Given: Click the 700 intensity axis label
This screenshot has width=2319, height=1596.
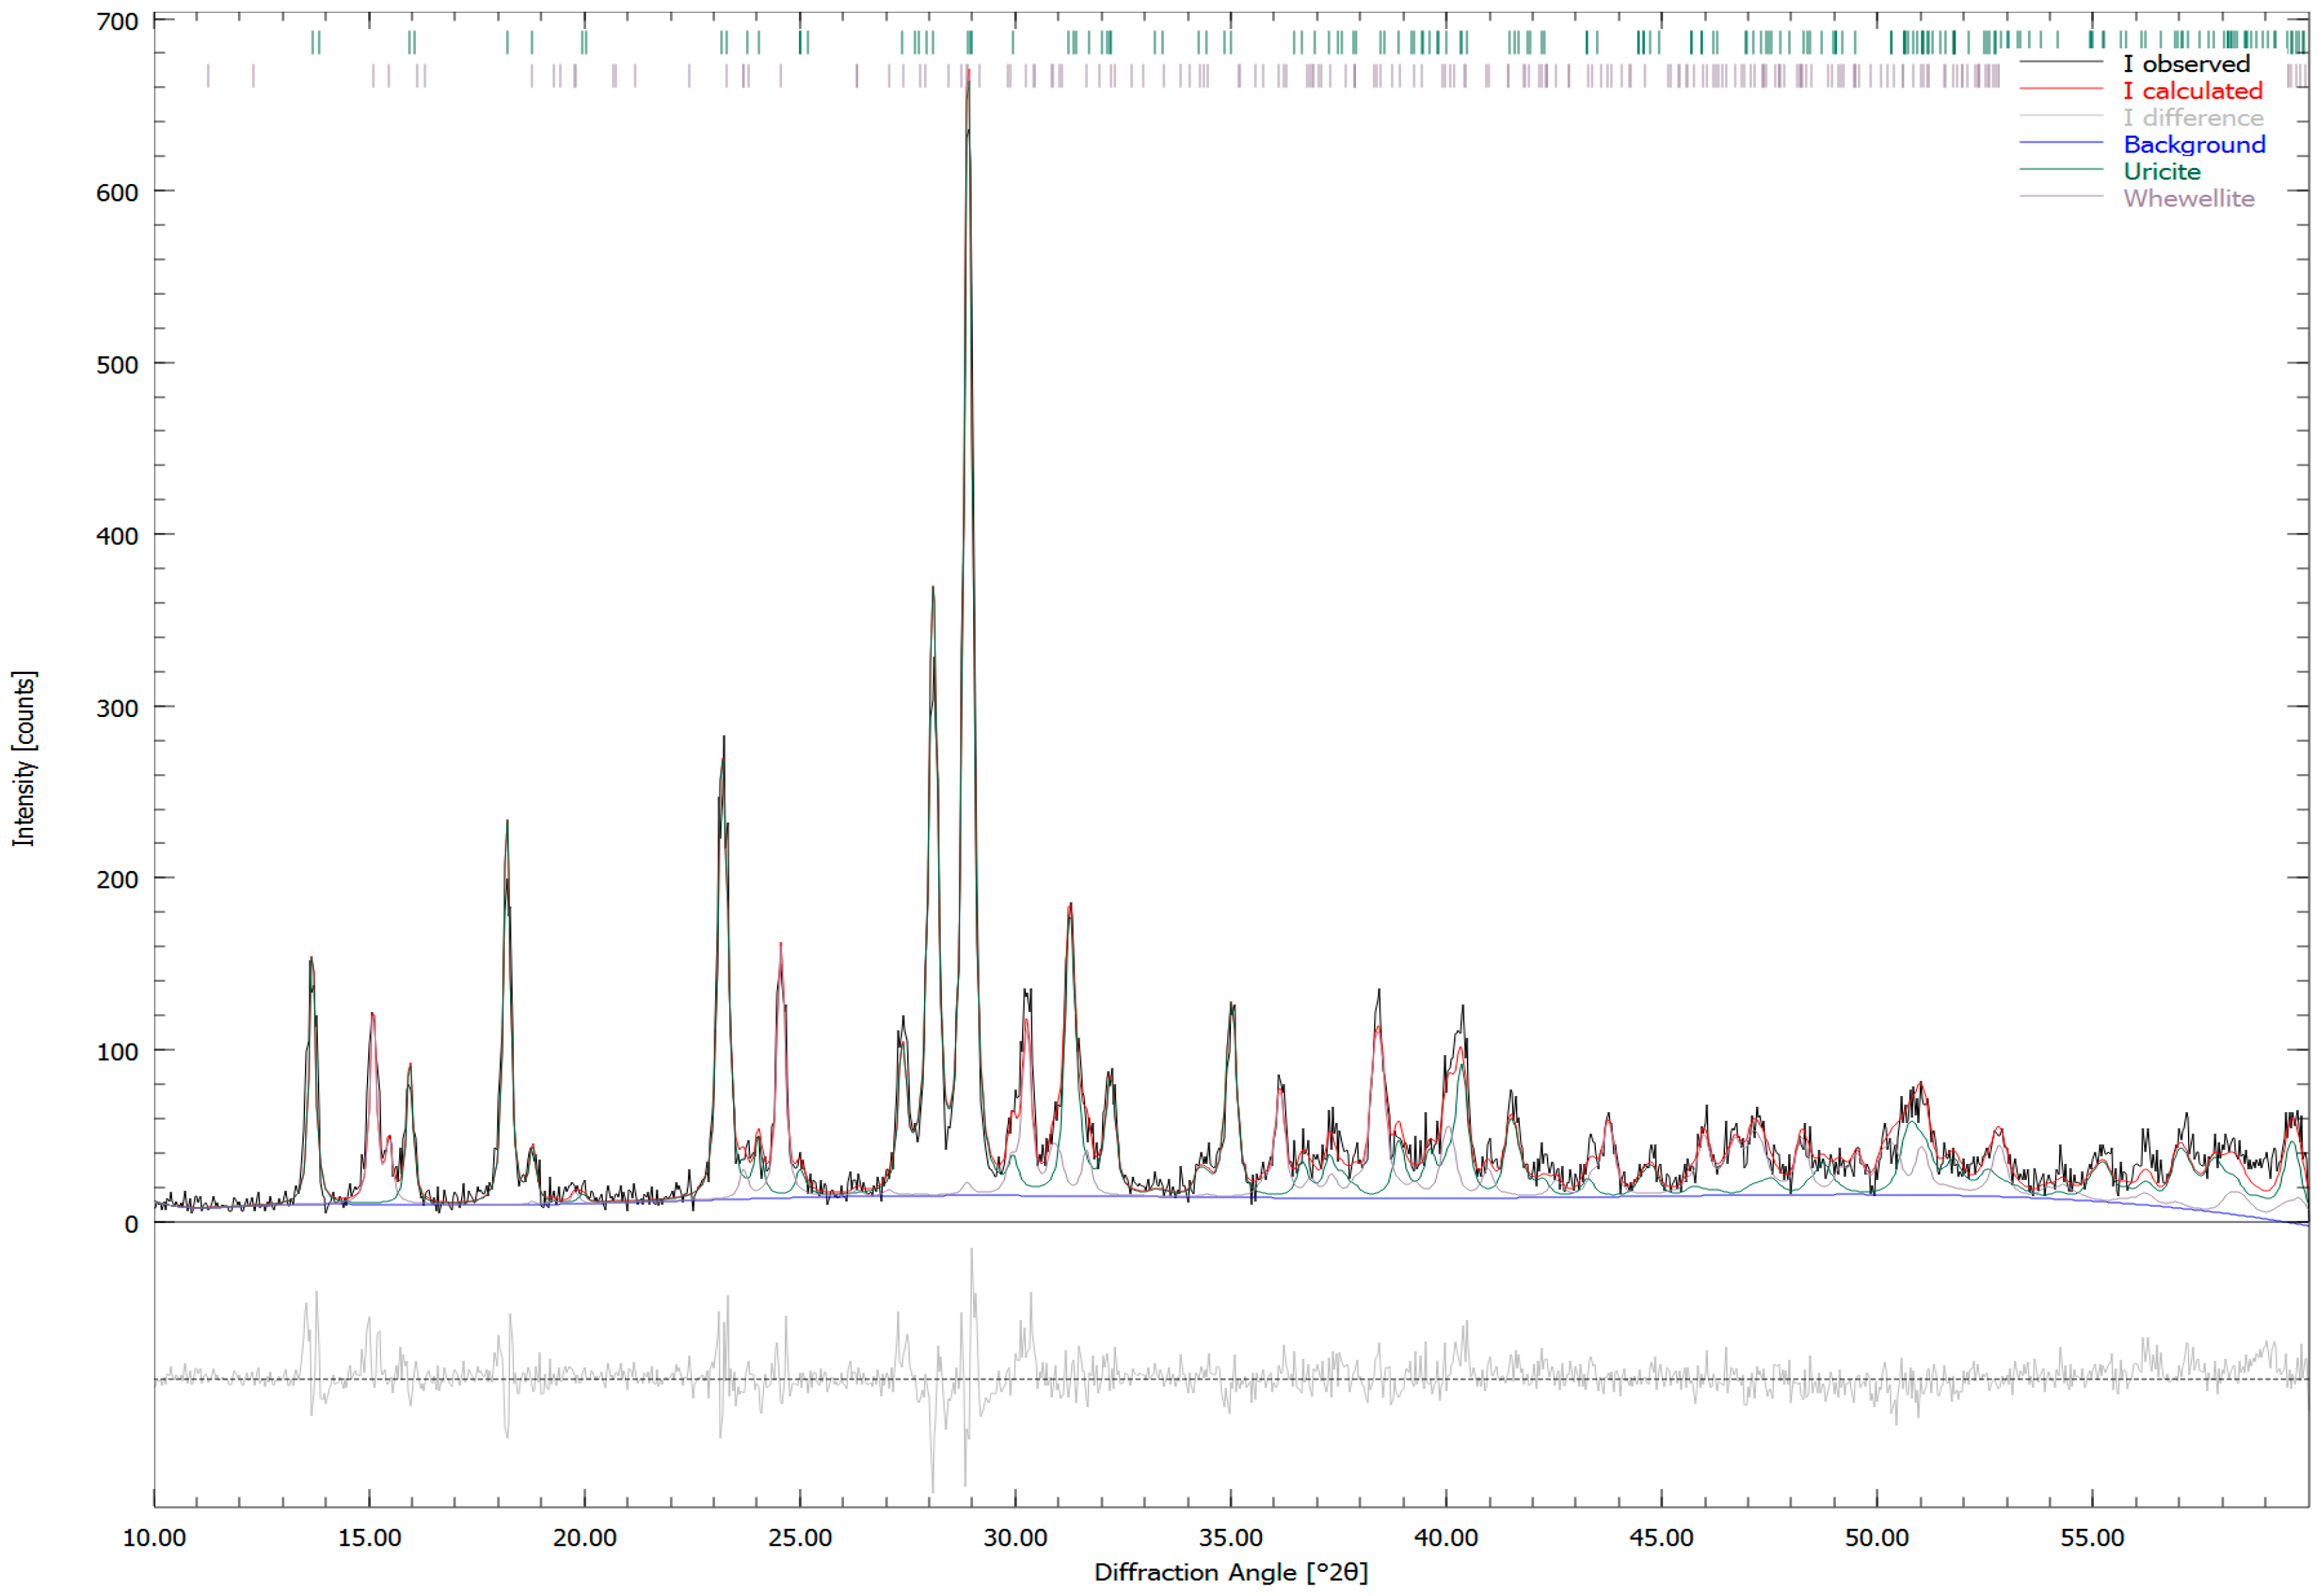Looking at the screenshot, I should pyautogui.click(x=117, y=22).
